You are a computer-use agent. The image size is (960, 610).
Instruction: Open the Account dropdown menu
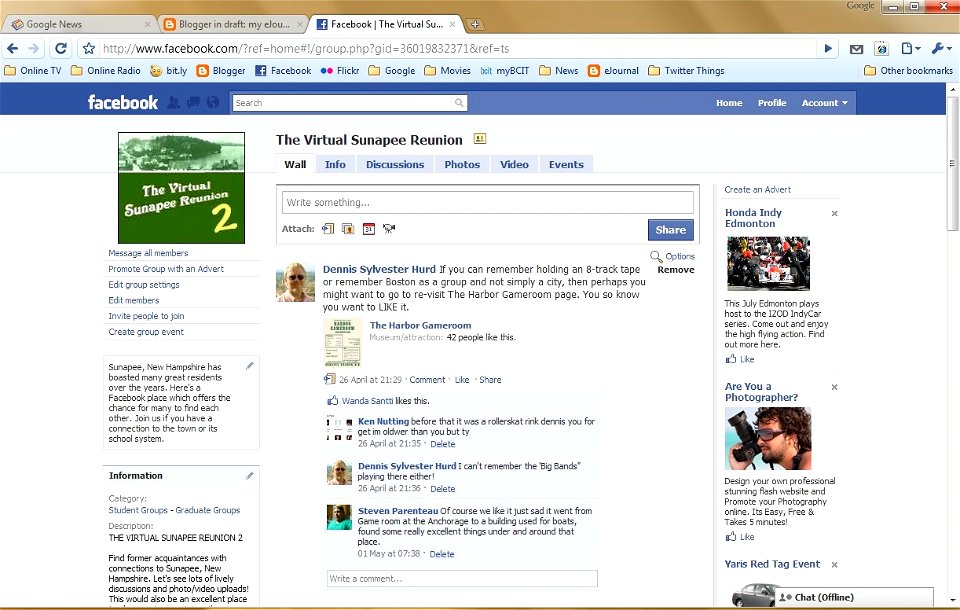(x=825, y=103)
